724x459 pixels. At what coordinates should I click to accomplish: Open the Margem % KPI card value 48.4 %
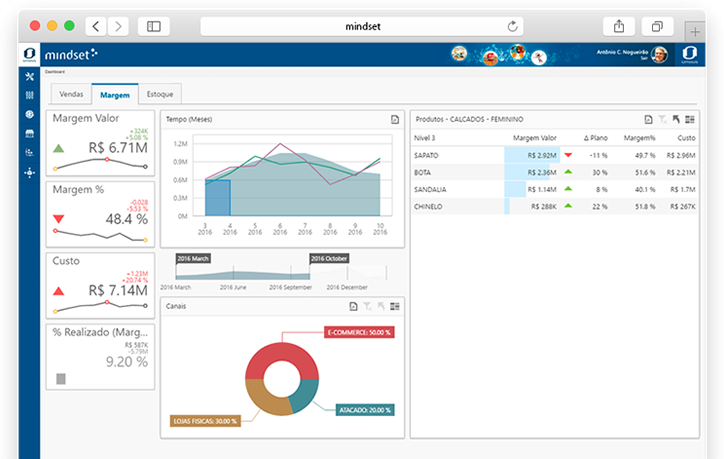click(127, 219)
